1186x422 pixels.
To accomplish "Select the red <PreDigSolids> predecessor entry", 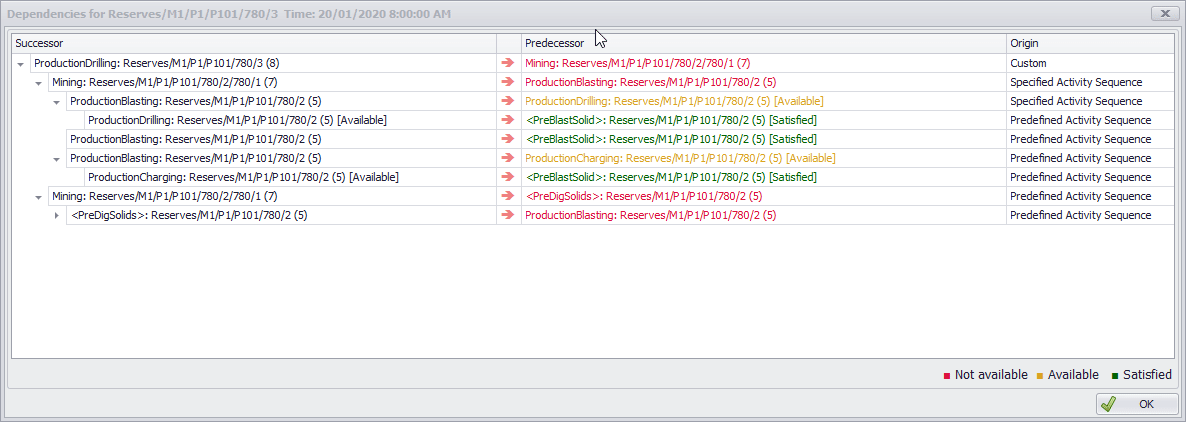I will point(643,196).
